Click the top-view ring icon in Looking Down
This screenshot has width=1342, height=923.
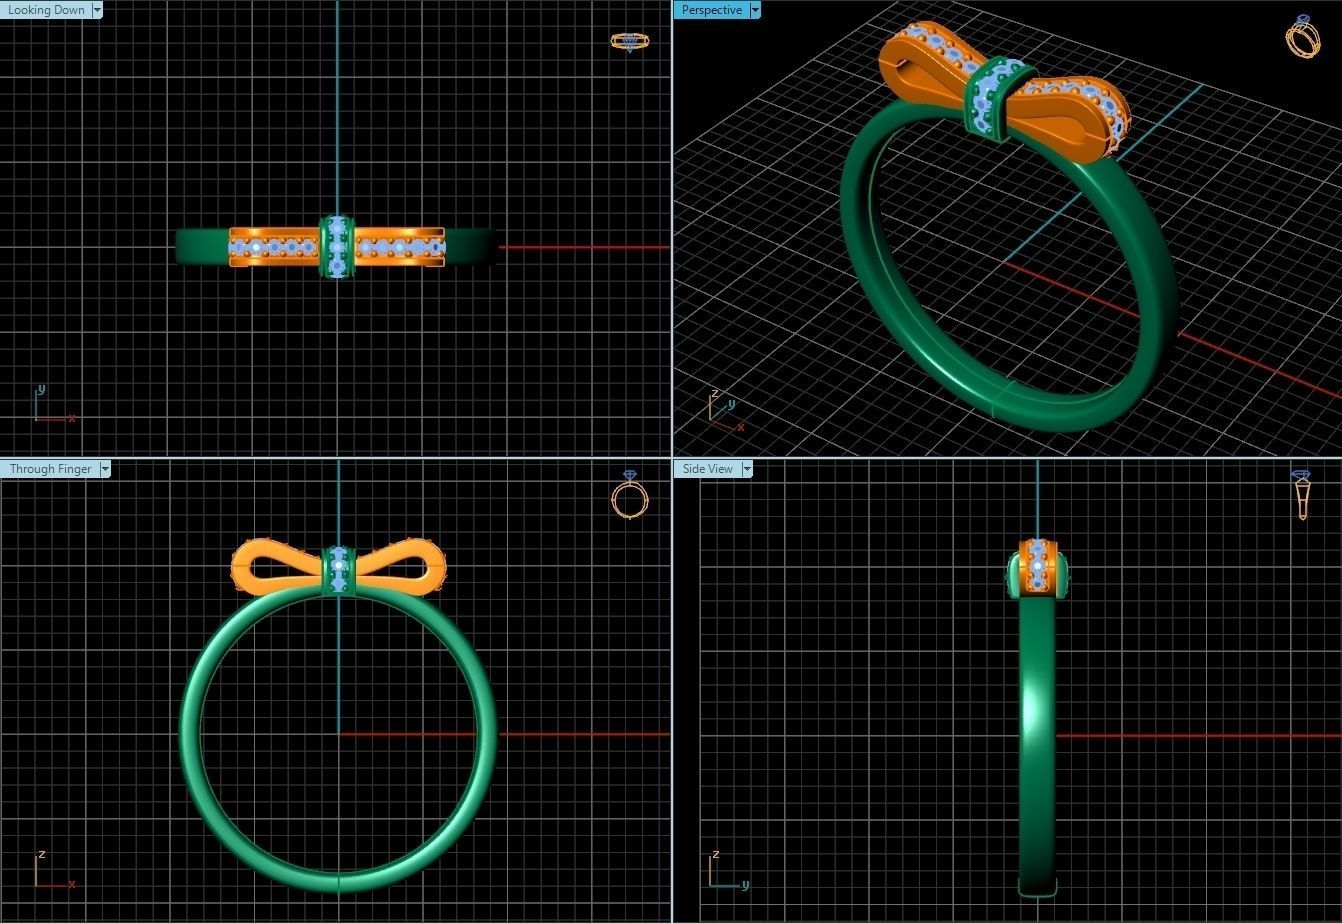(x=629, y=41)
